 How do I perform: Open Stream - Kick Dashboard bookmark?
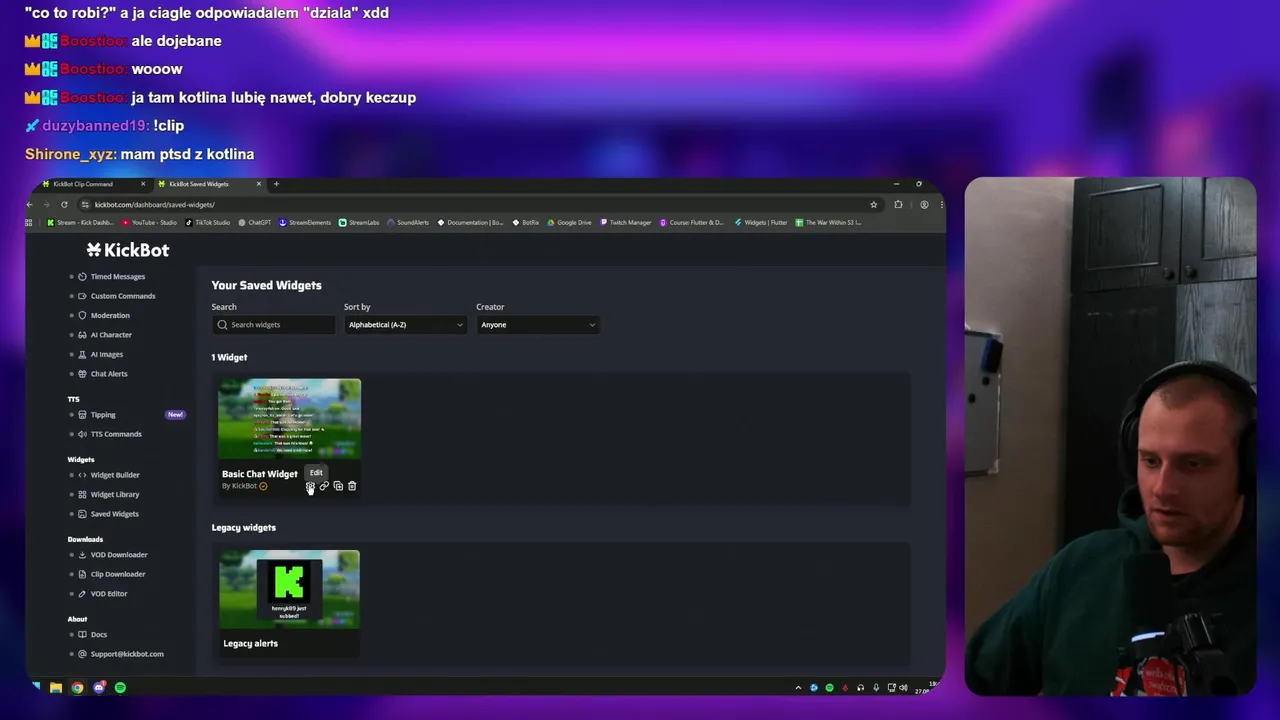(81, 223)
